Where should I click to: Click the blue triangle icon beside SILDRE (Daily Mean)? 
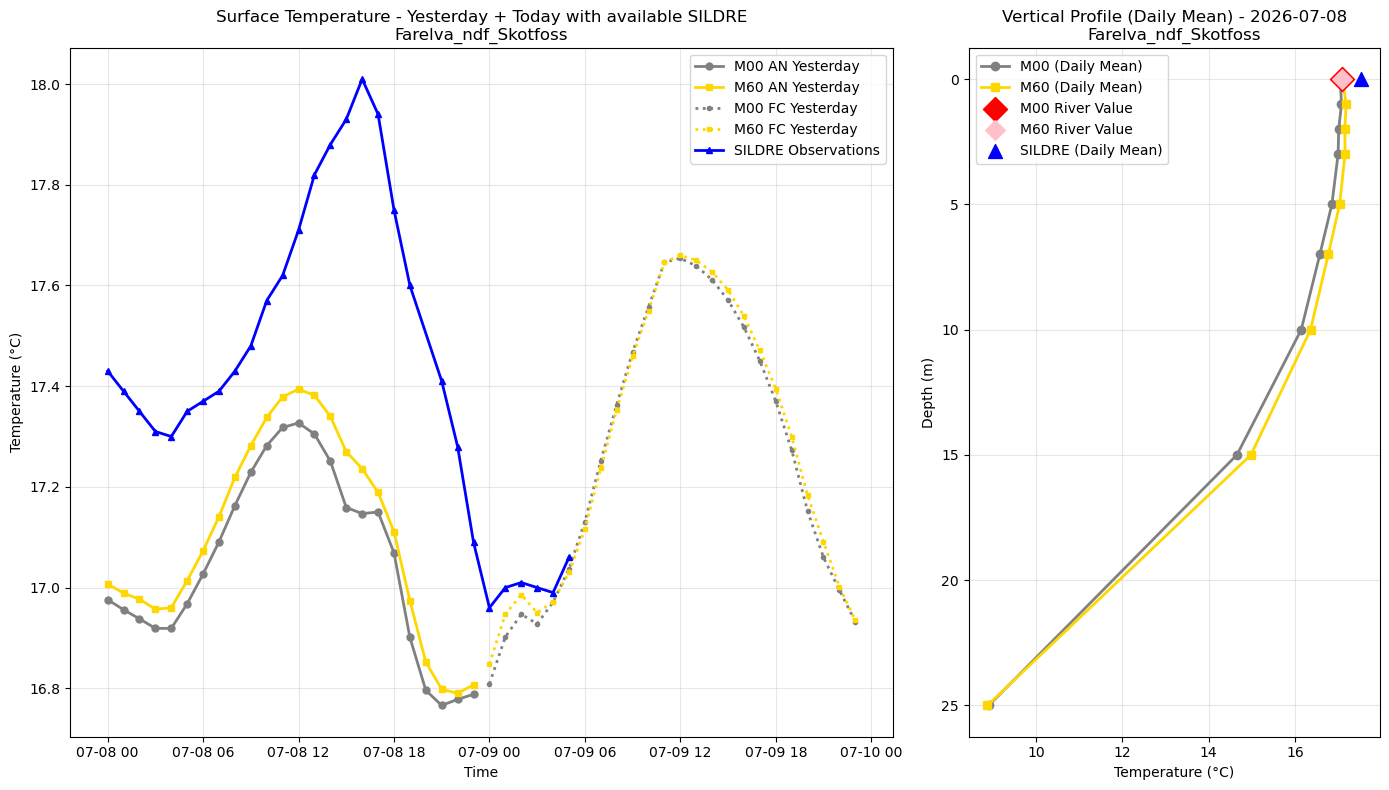pos(995,151)
